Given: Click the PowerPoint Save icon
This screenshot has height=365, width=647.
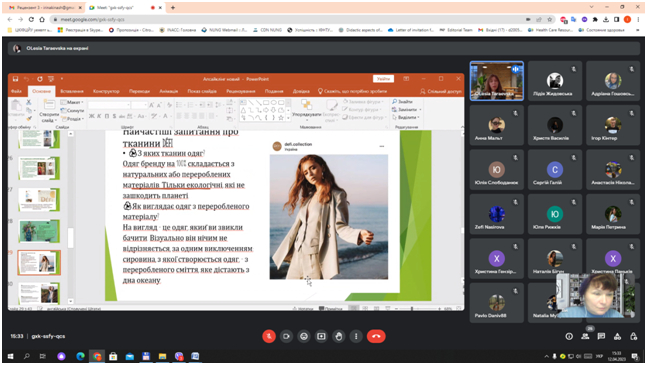Looking at the screenshot, I should click(15, 79).
